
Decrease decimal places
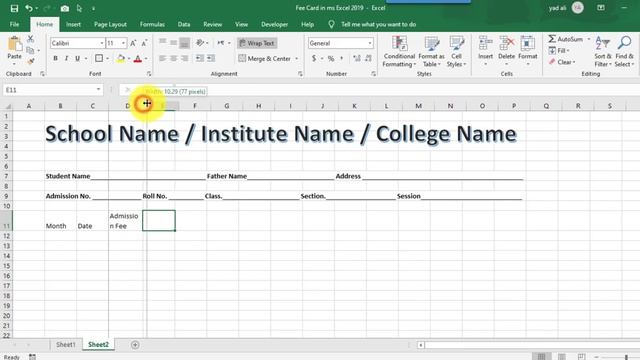click(x=368, y=58)
